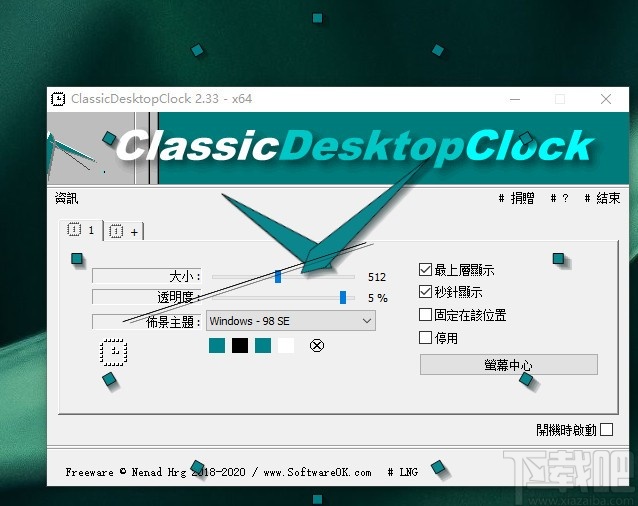Click the ClassicDesktopClock title bar app icon

point(58,99)
